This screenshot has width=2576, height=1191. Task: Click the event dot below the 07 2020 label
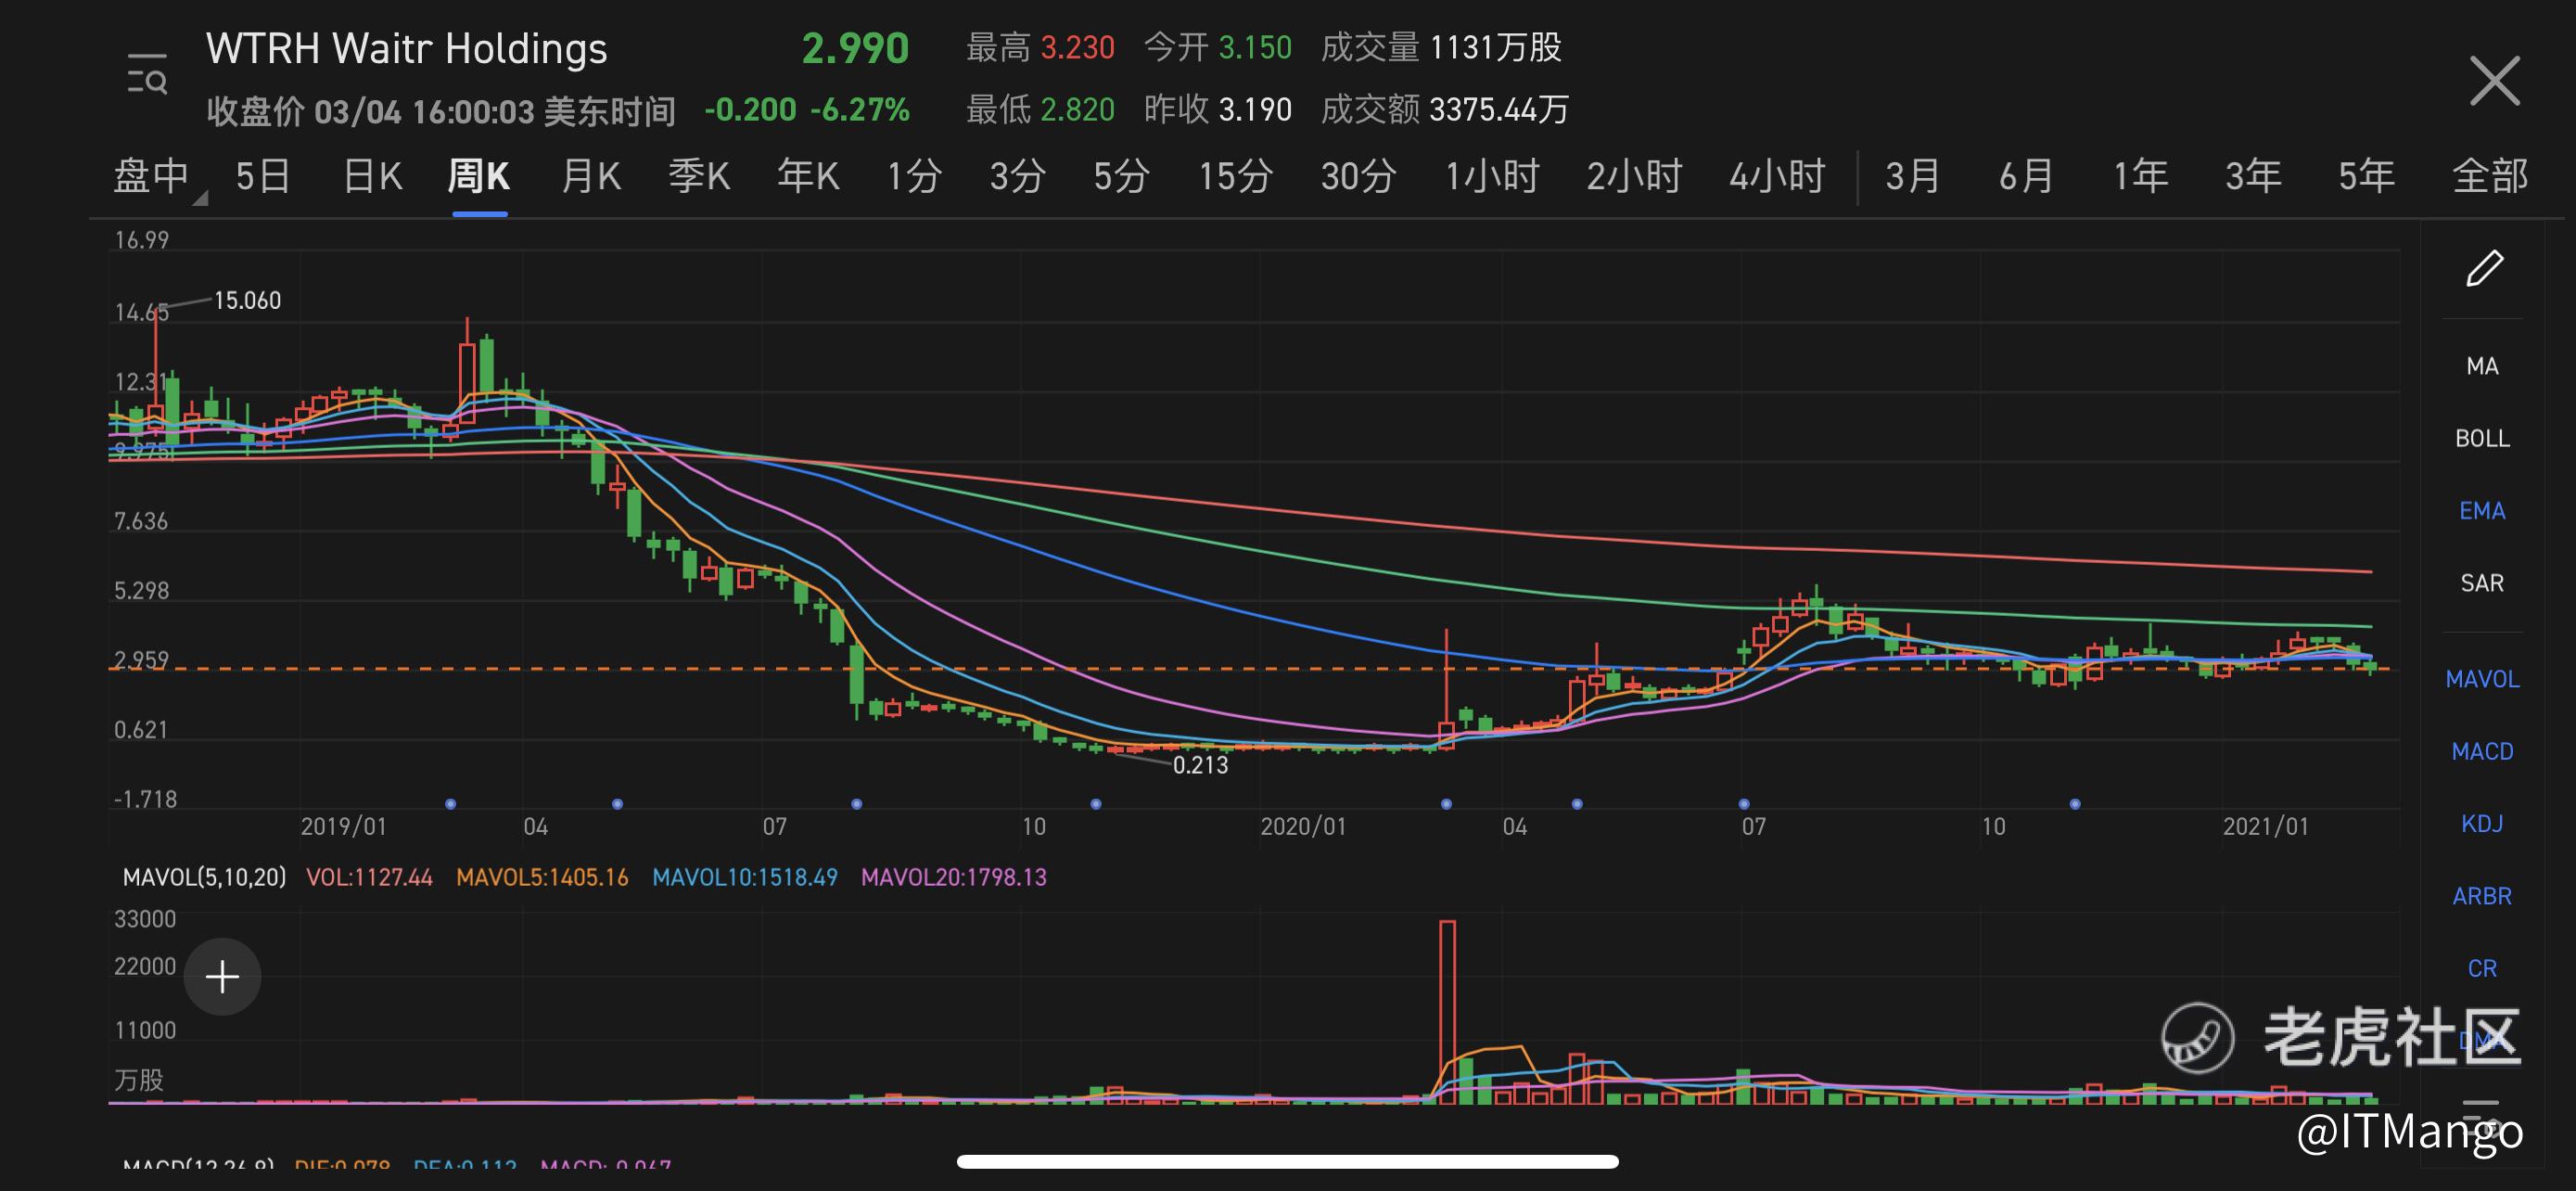click(1744, 804)
